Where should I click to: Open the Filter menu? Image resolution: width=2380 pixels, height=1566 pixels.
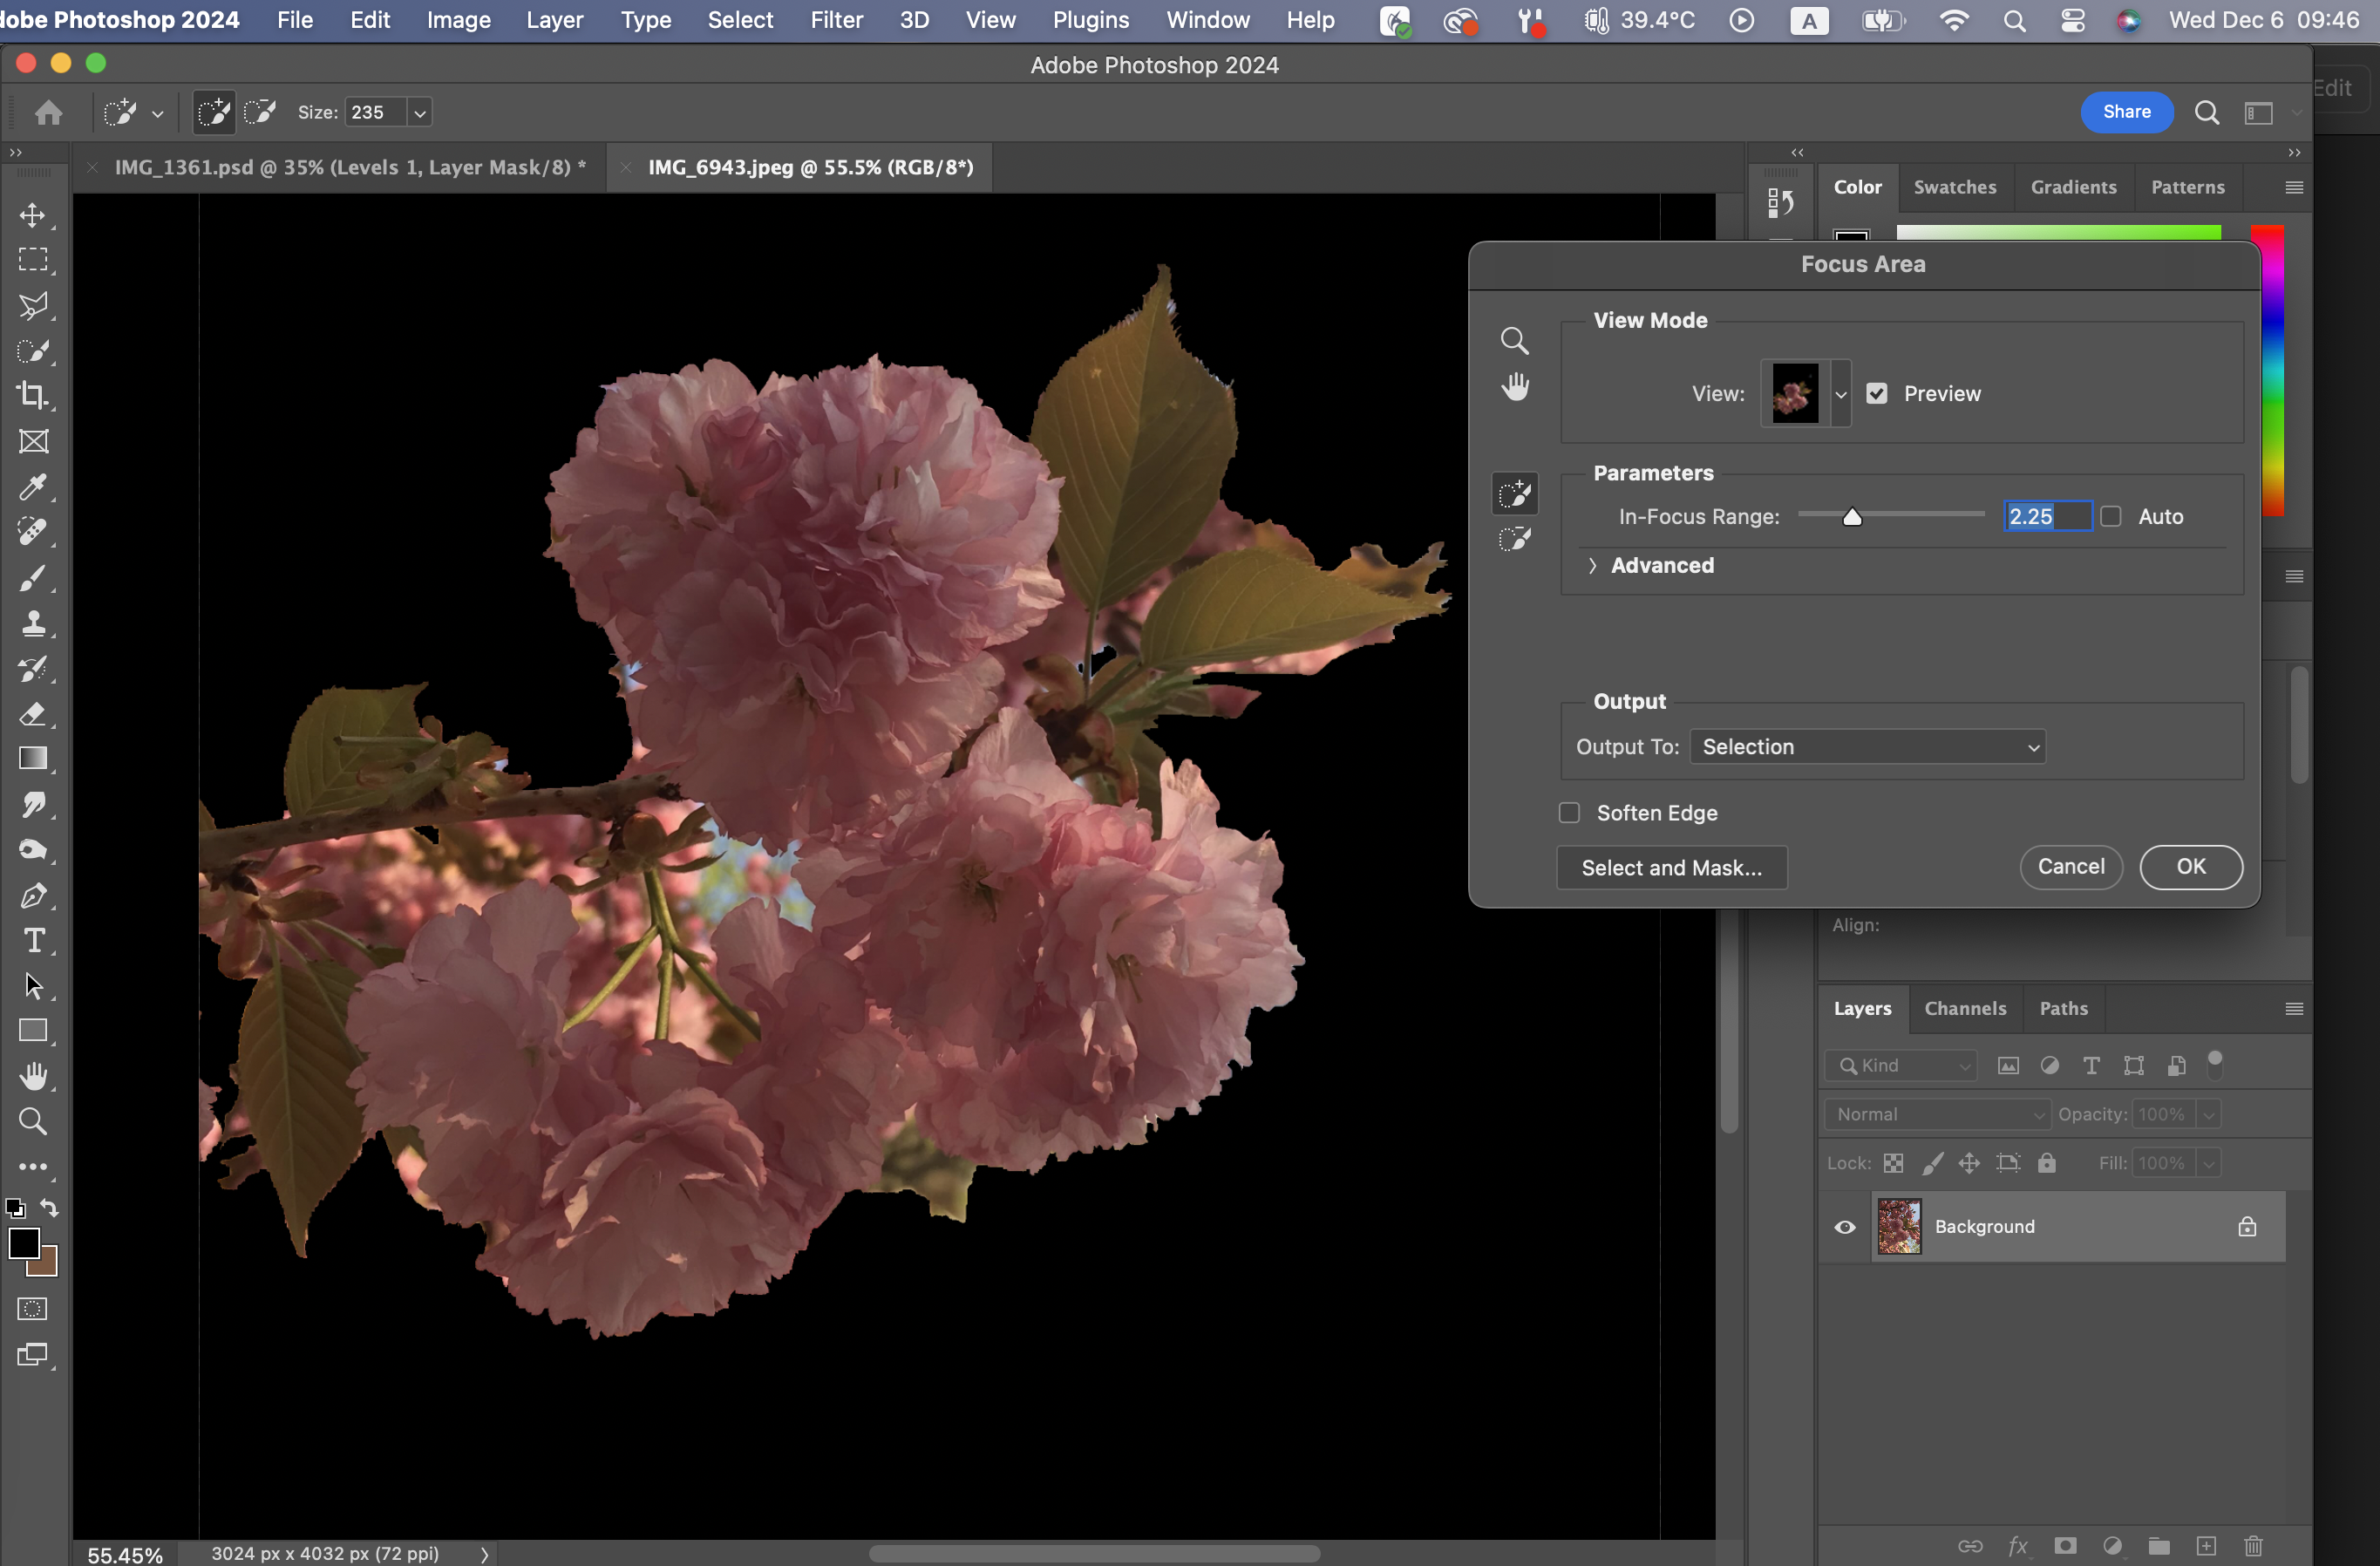(836, 20)
